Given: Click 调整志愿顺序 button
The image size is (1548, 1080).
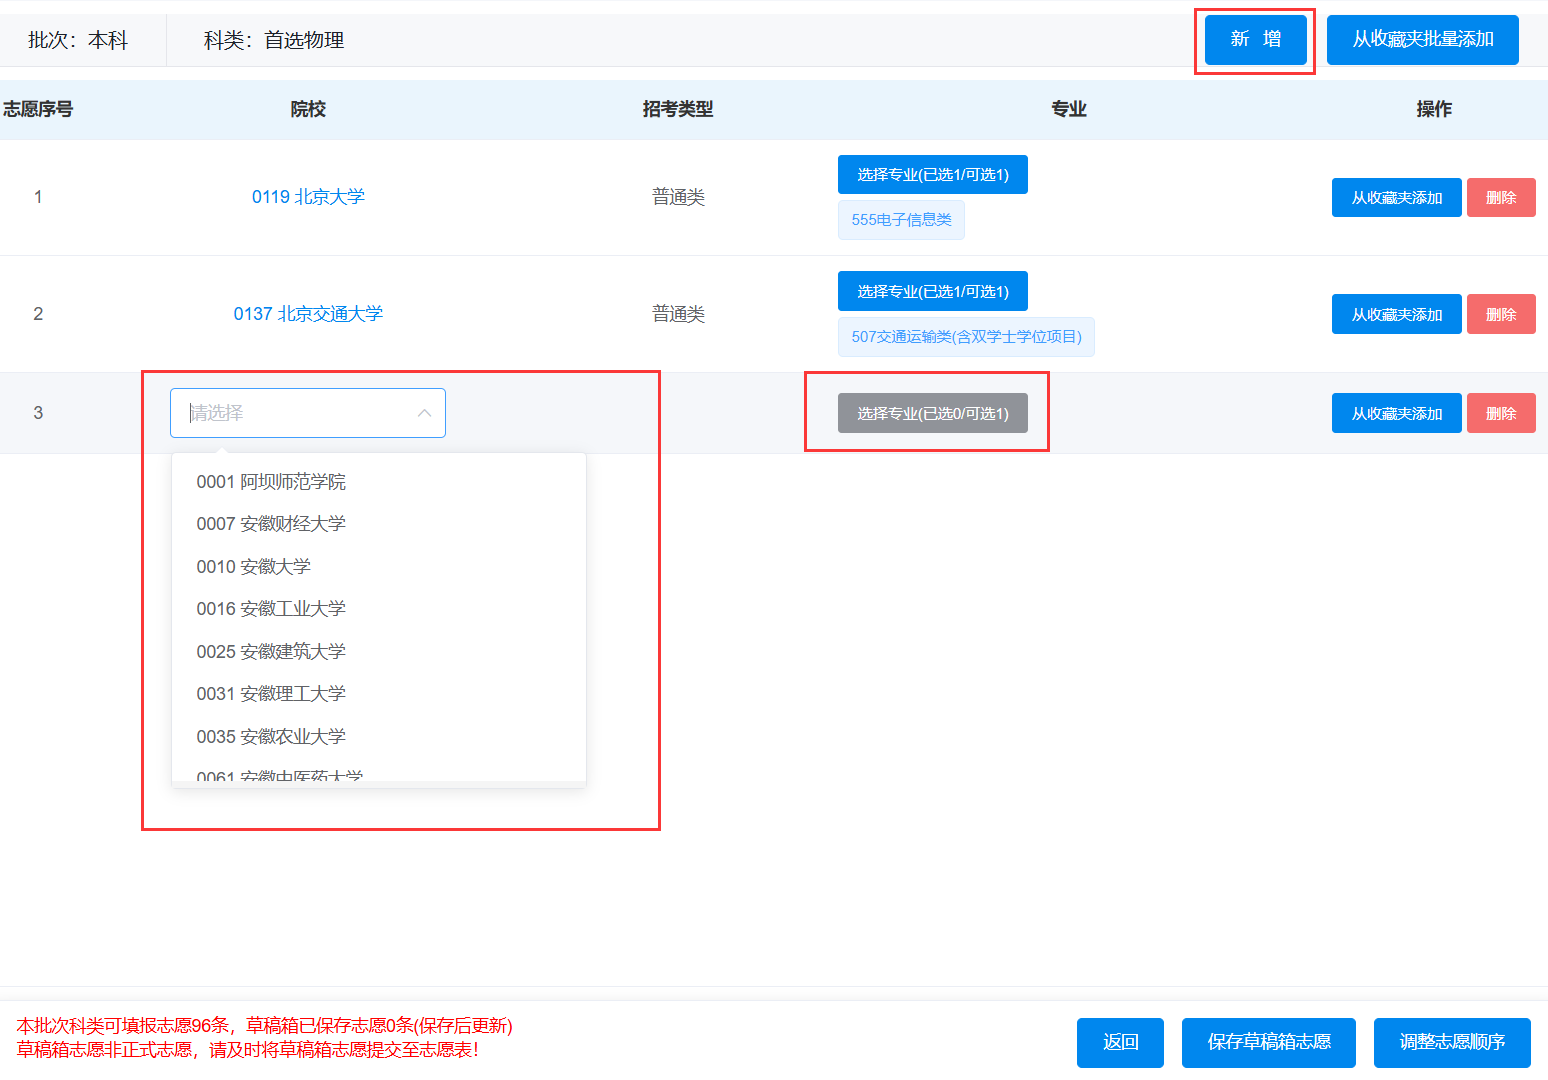Looking at the screenshot, I should [x=1451, y=1042].
